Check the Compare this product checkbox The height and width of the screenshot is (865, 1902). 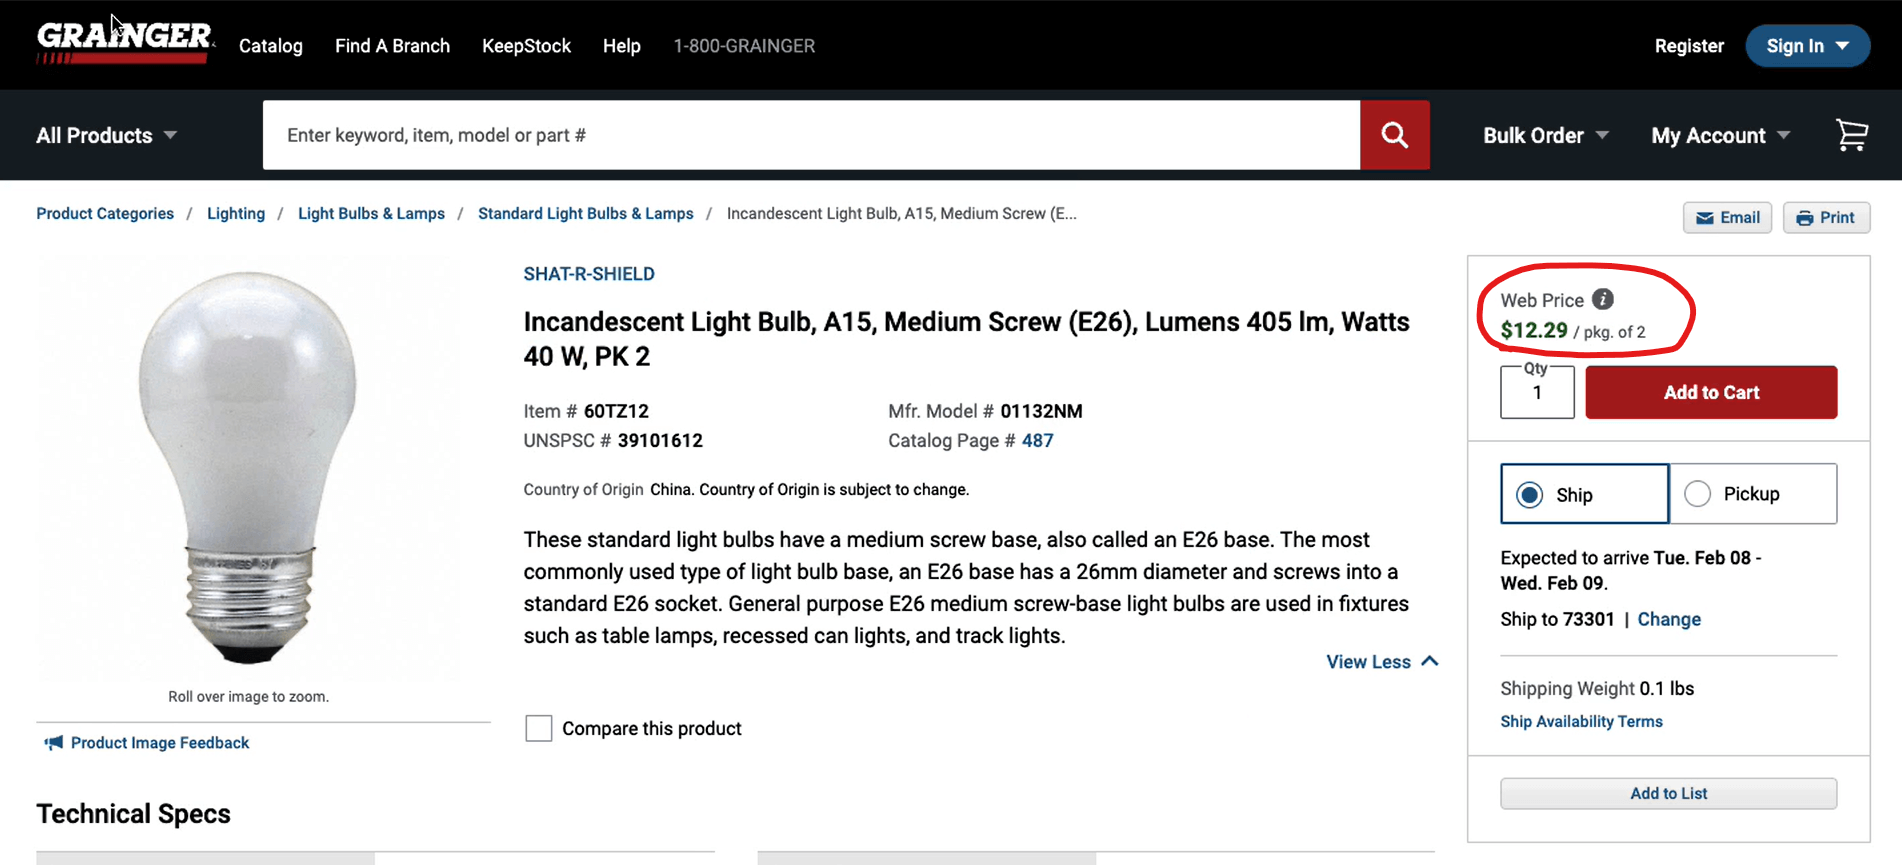[538, 728]
